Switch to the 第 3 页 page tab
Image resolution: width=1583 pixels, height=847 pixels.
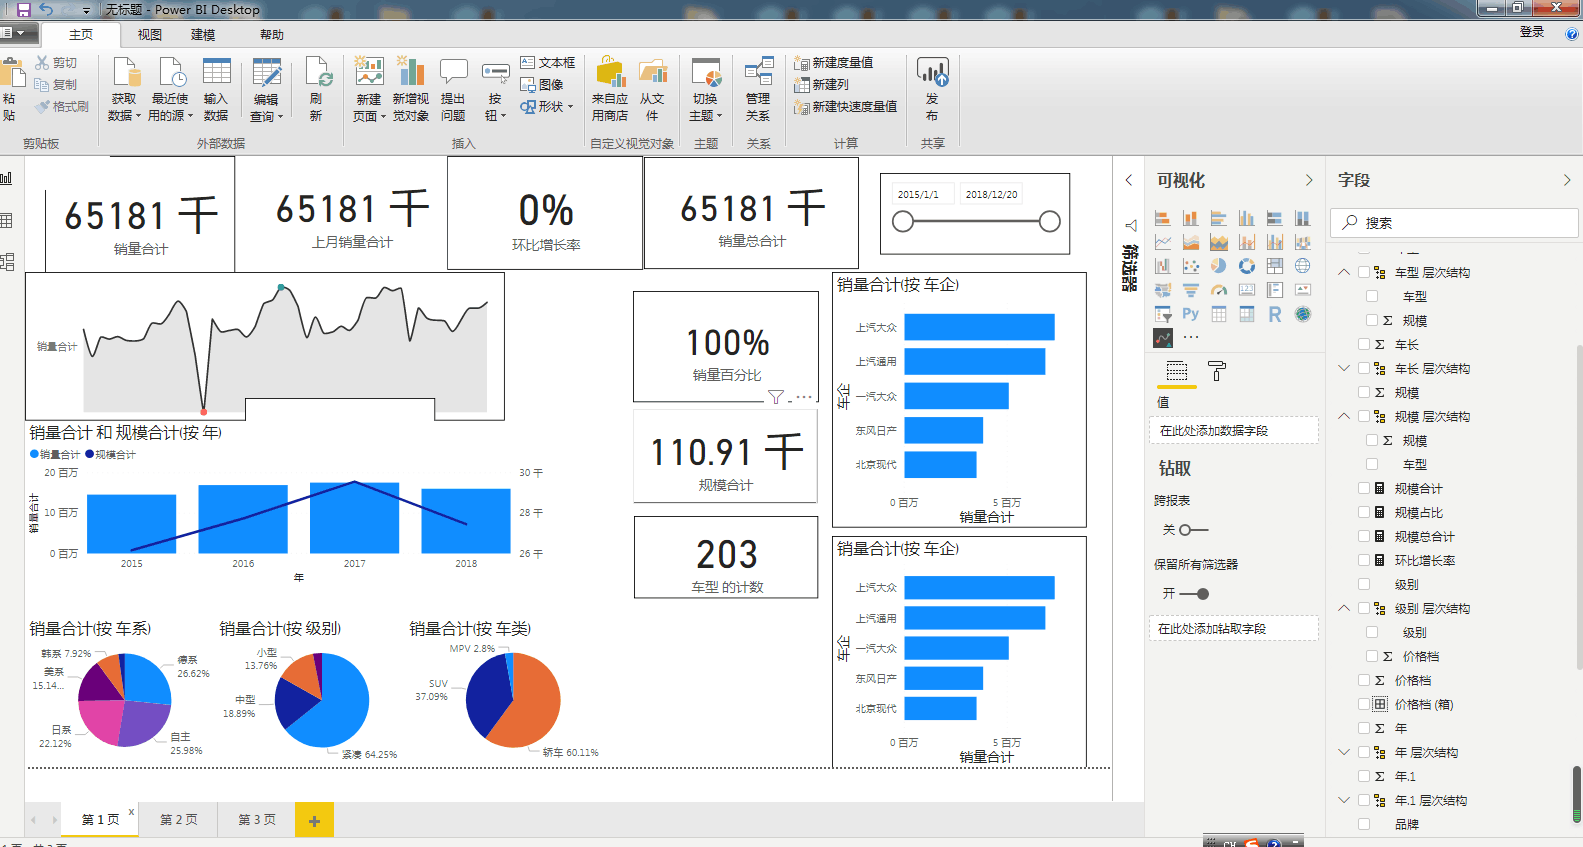257,819
